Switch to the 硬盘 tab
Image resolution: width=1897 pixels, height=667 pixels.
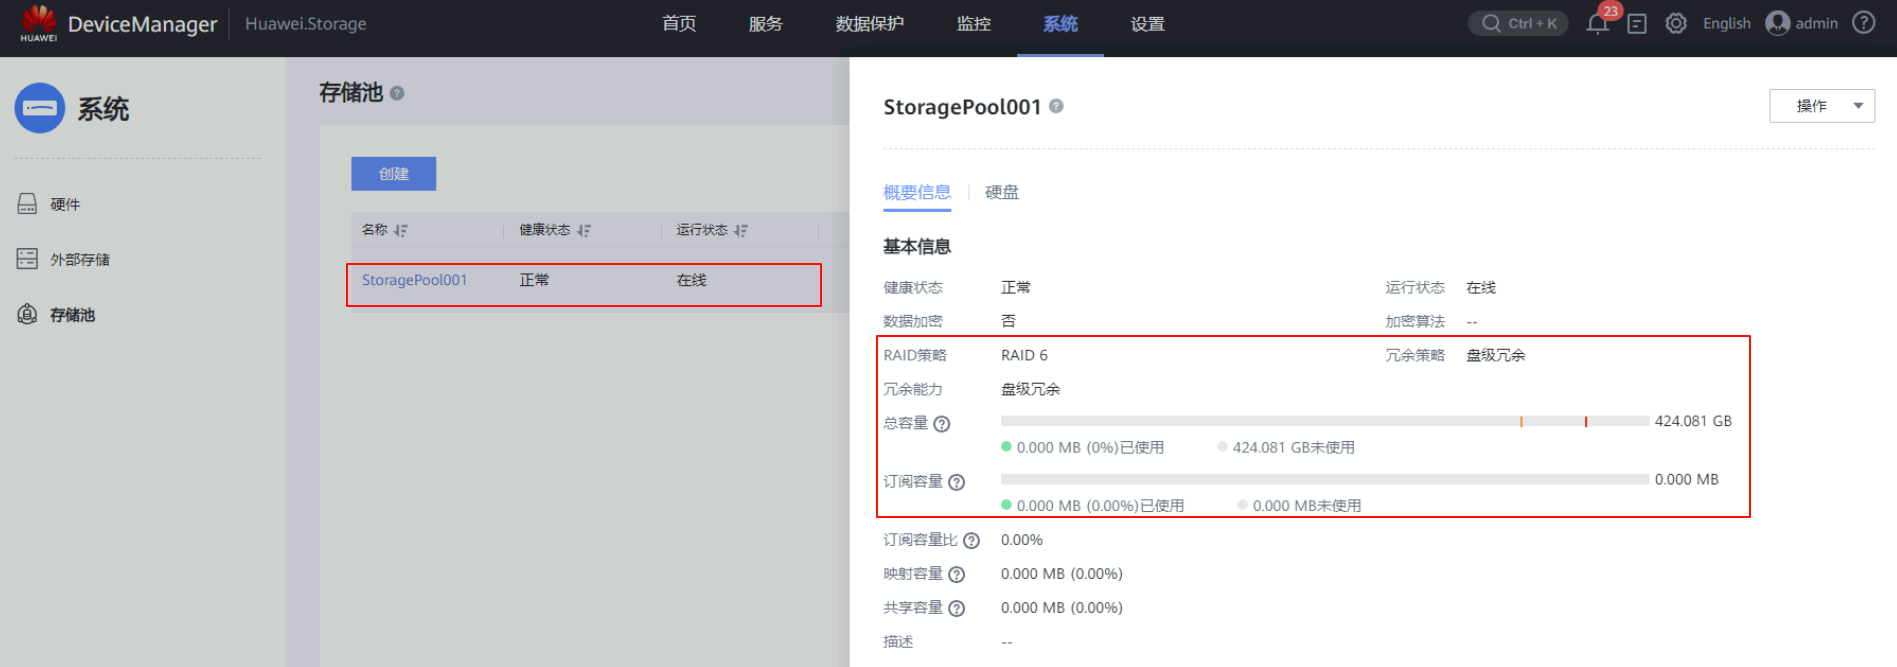coord(1001,192)
